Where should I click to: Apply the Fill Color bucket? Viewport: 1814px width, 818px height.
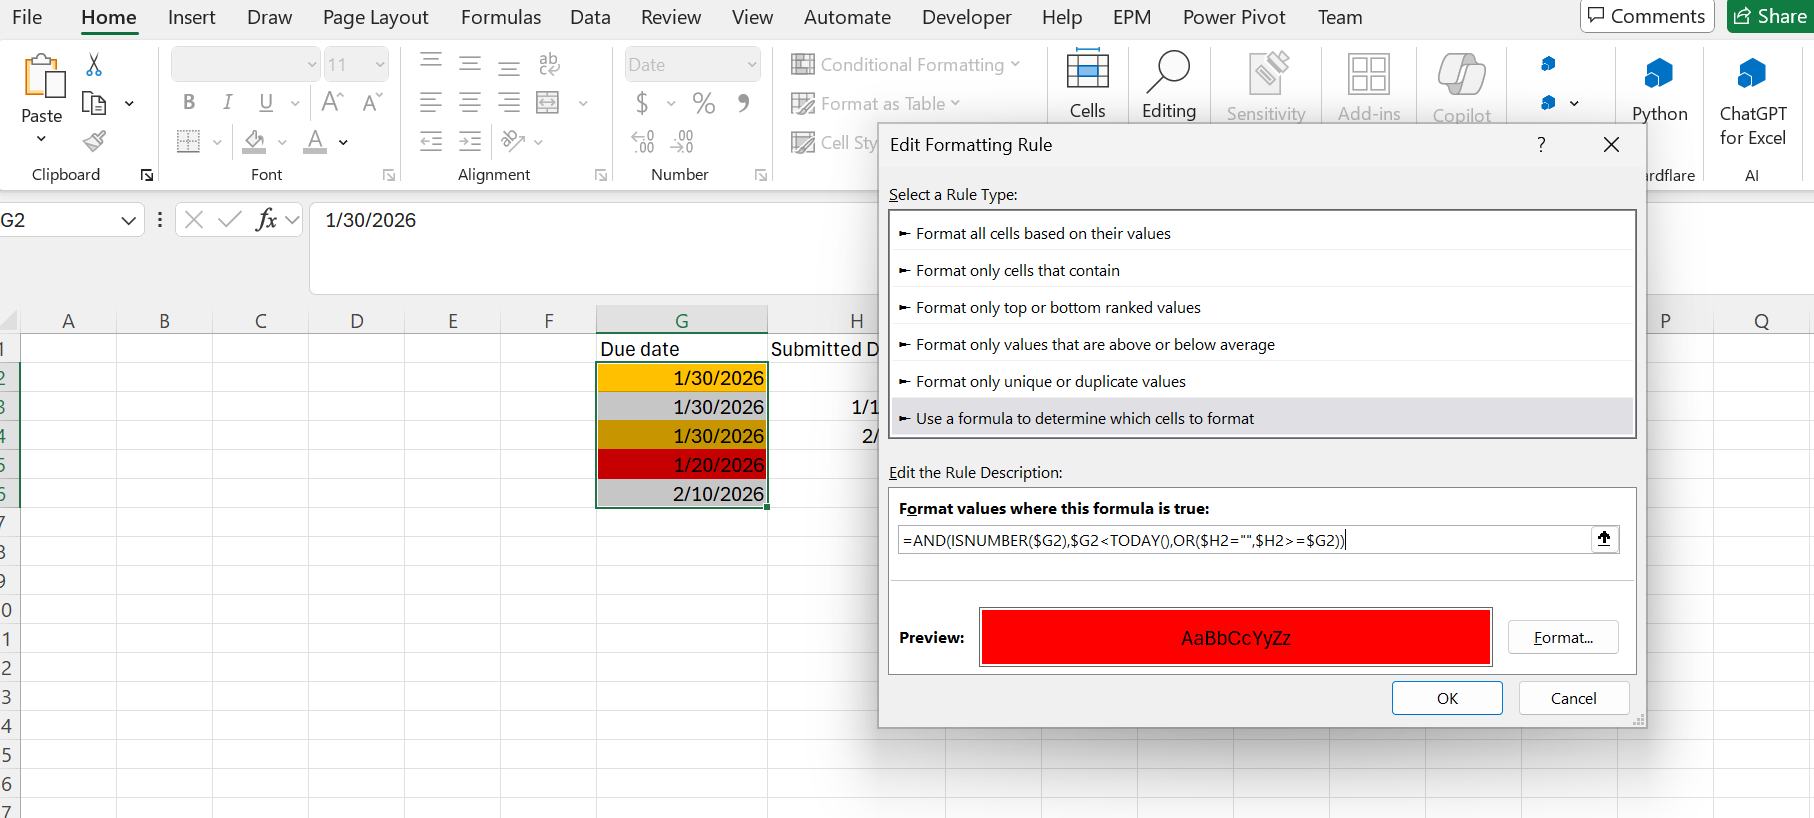tap(255, 141)
